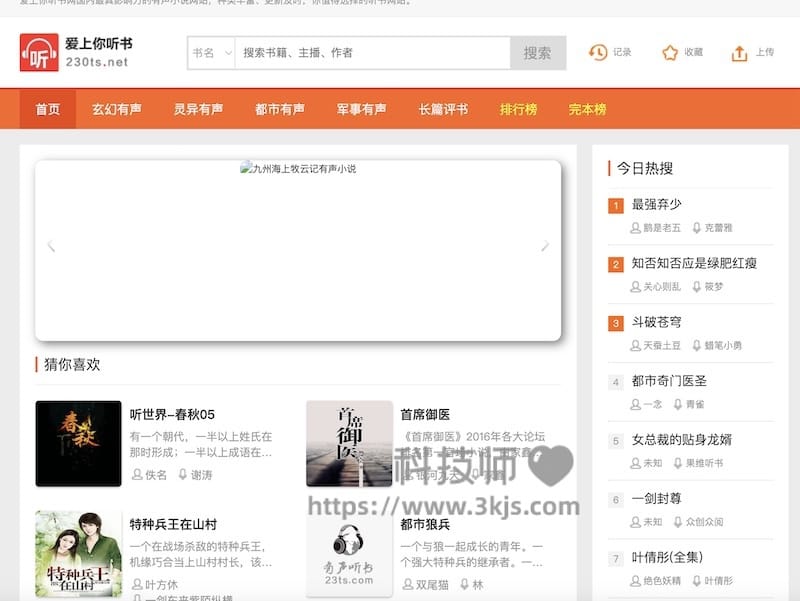
Task: Open the 书名 search type dropdown
Action: click(211, 53)
